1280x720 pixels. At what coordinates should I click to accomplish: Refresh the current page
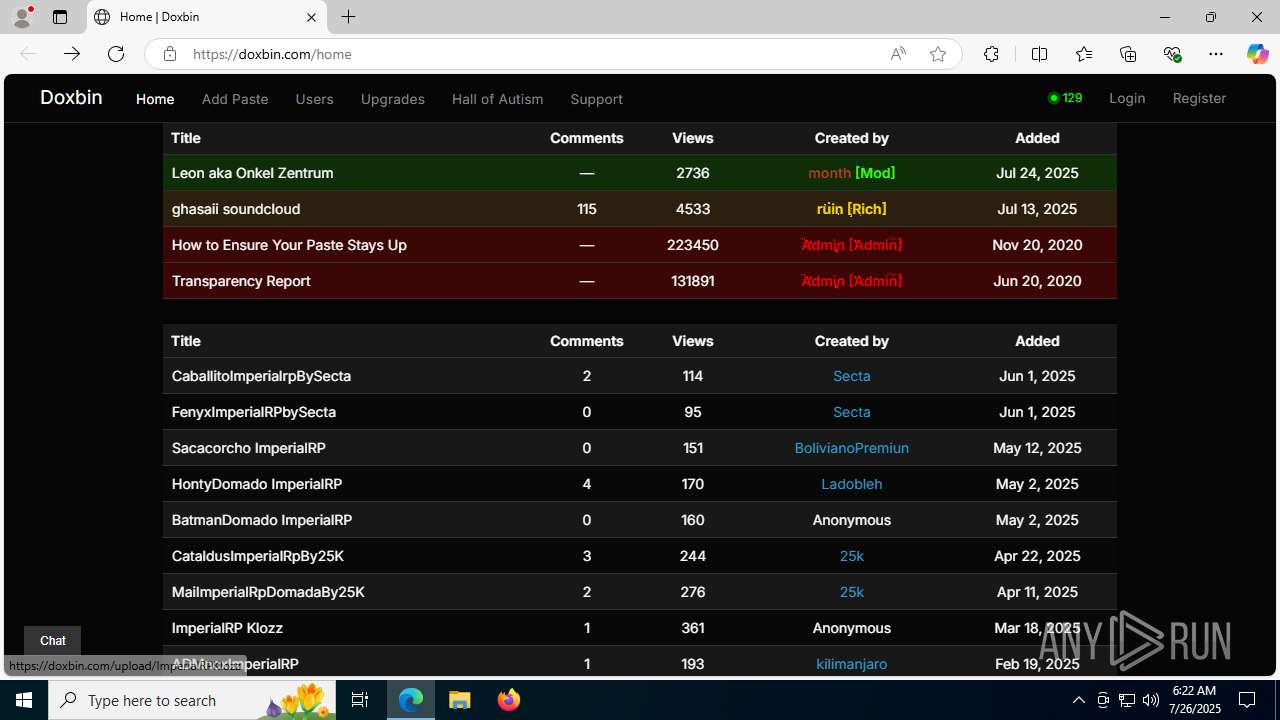pyautogui.click(x=116, y=54)
